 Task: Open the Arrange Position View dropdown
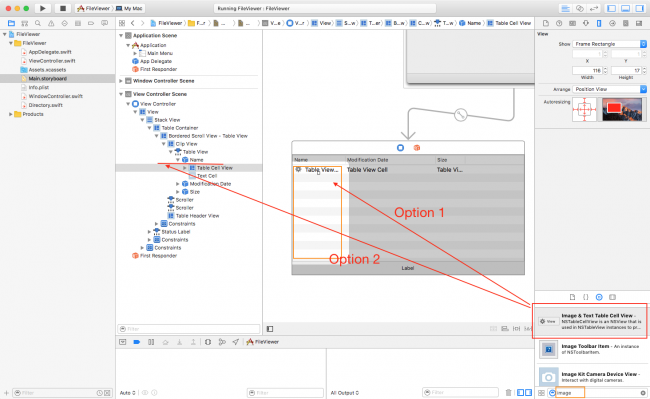[x=609, y=89]
